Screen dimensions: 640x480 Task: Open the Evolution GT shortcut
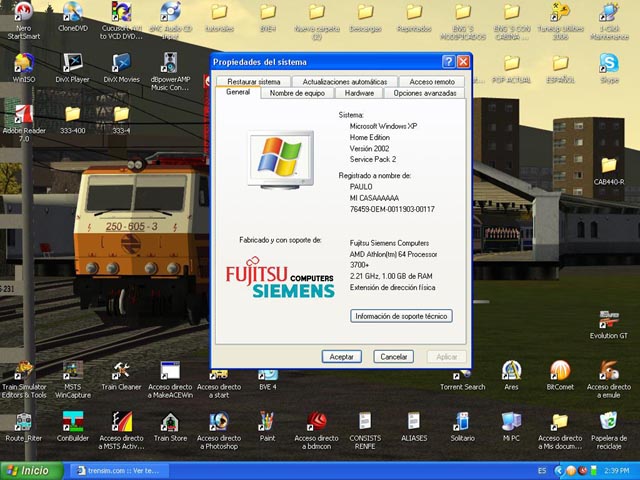pyautogui.click(x=608, y=320)
